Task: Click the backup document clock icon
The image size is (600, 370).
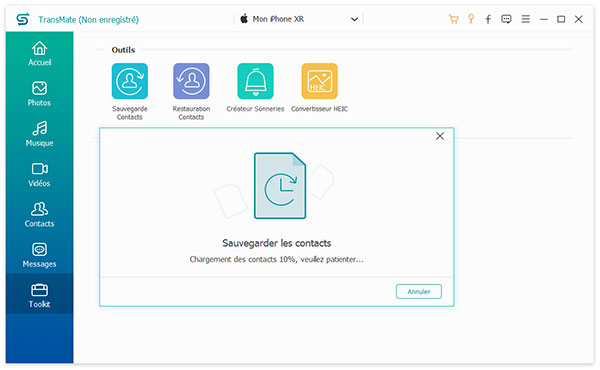Action: coord(280,186)
